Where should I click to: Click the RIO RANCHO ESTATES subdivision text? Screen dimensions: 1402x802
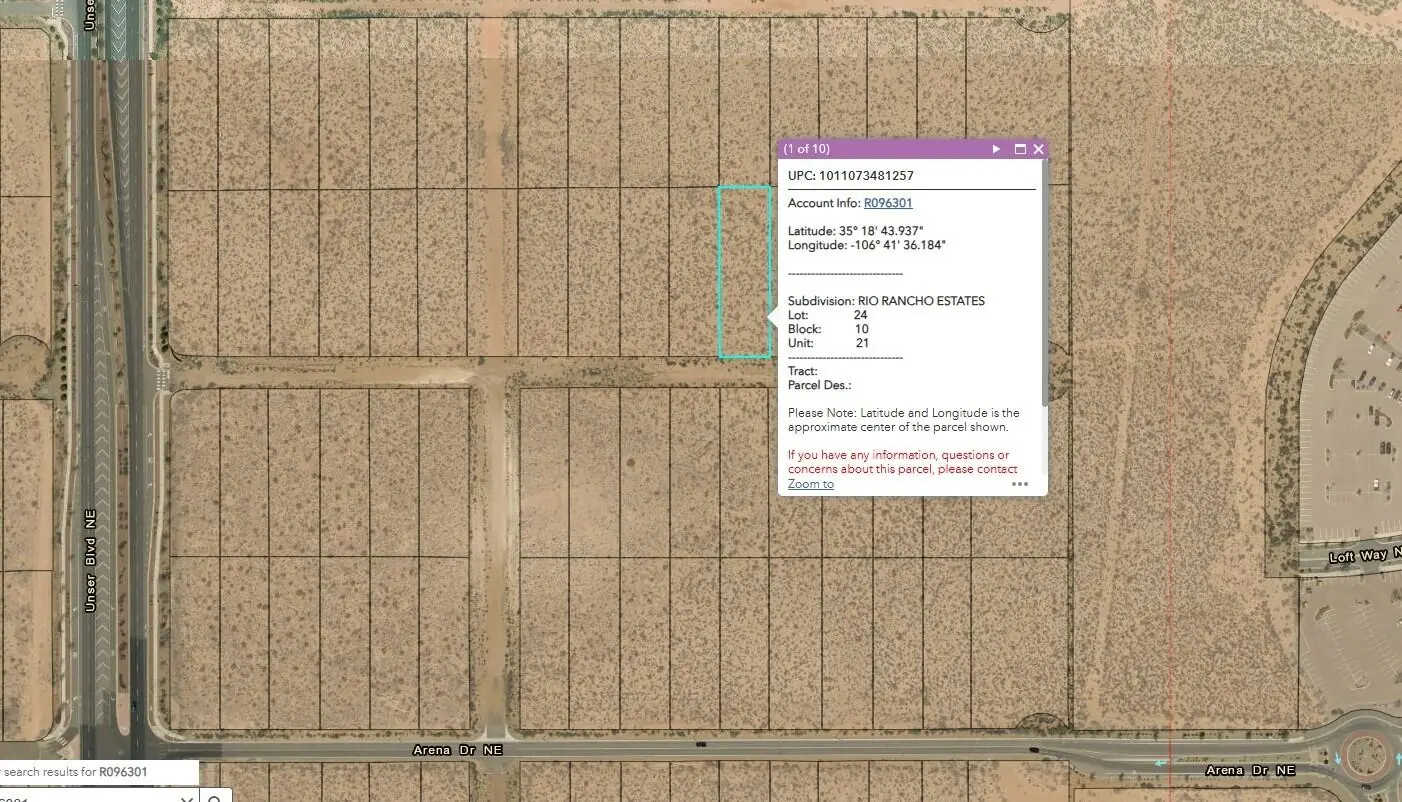click(921, 301)
